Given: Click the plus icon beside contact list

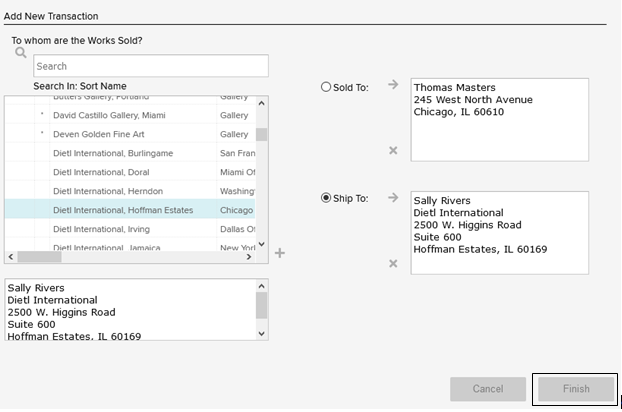Looking at the screenshot, I should coord(280,253).
